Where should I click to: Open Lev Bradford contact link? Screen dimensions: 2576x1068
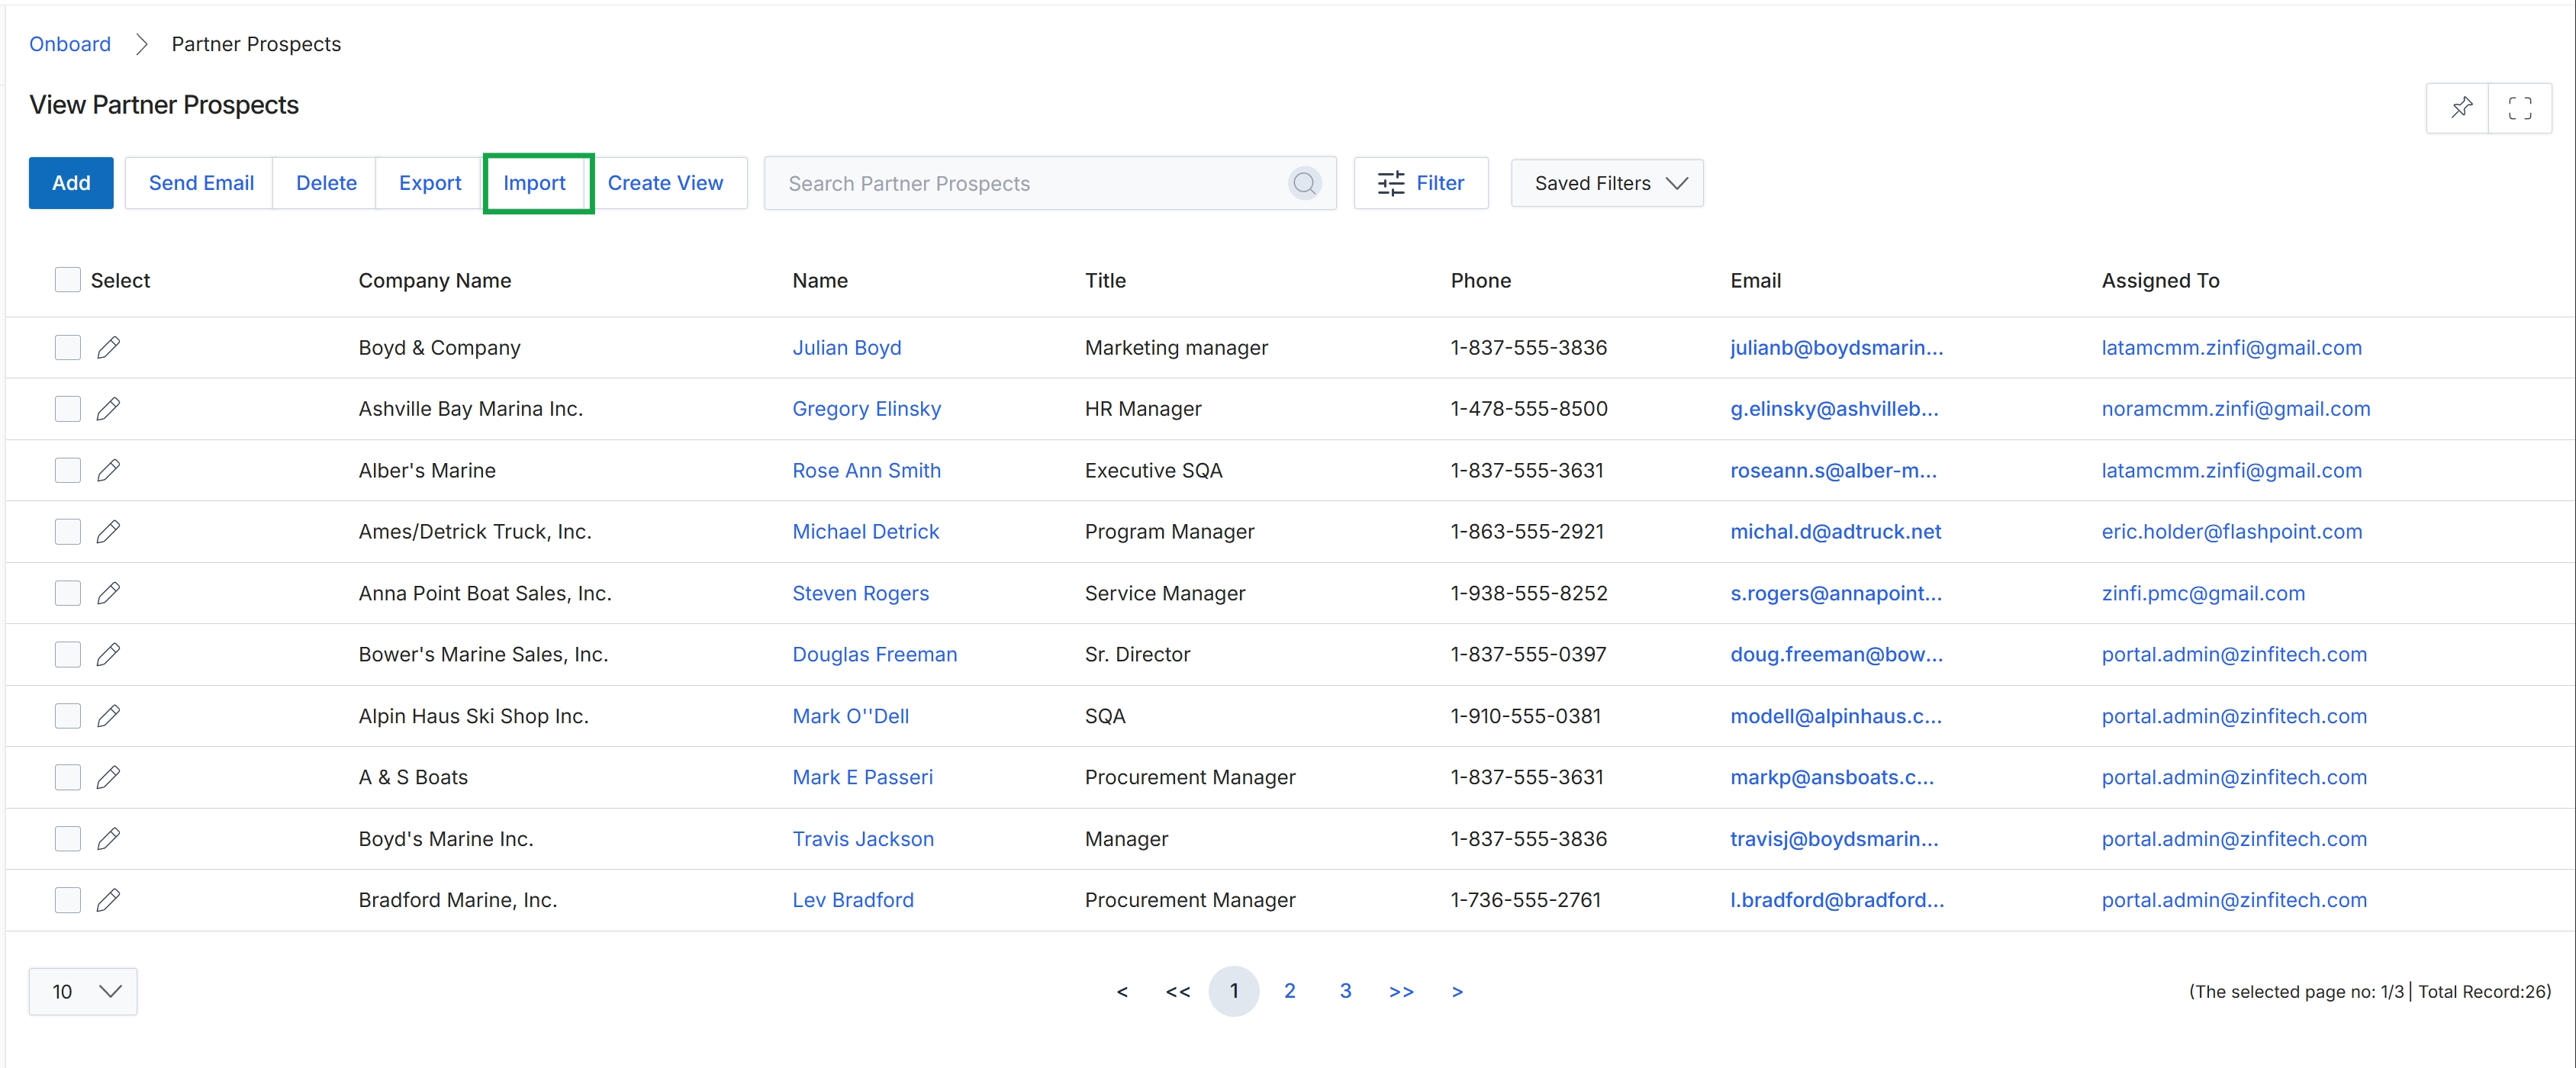coord(853,900)
